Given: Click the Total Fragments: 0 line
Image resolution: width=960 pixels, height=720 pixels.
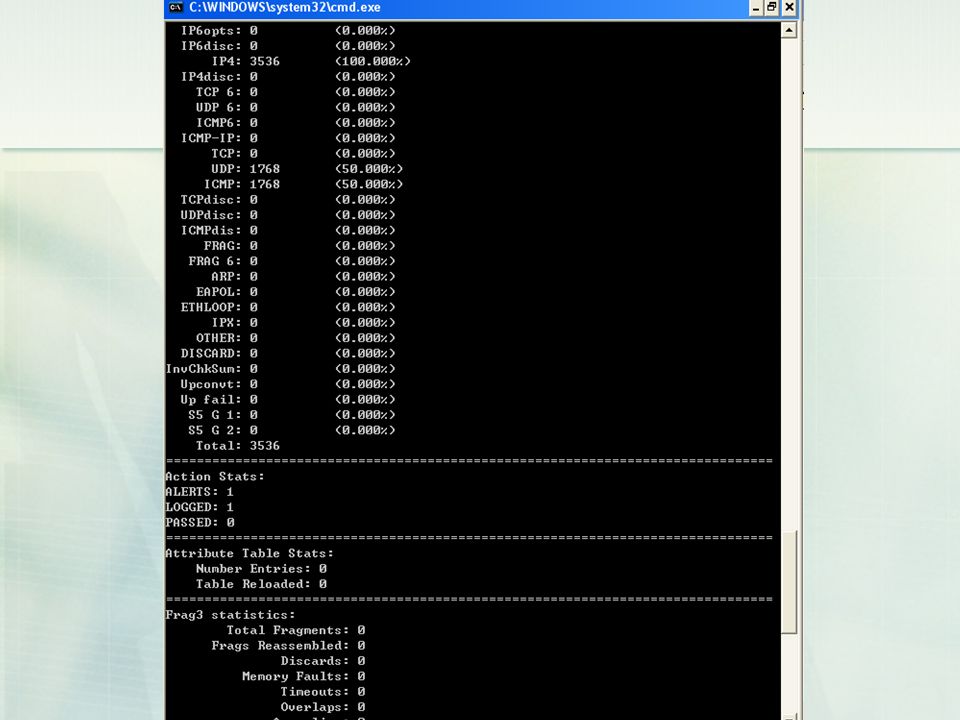Looking at the screenshot, I should point(296,630).
